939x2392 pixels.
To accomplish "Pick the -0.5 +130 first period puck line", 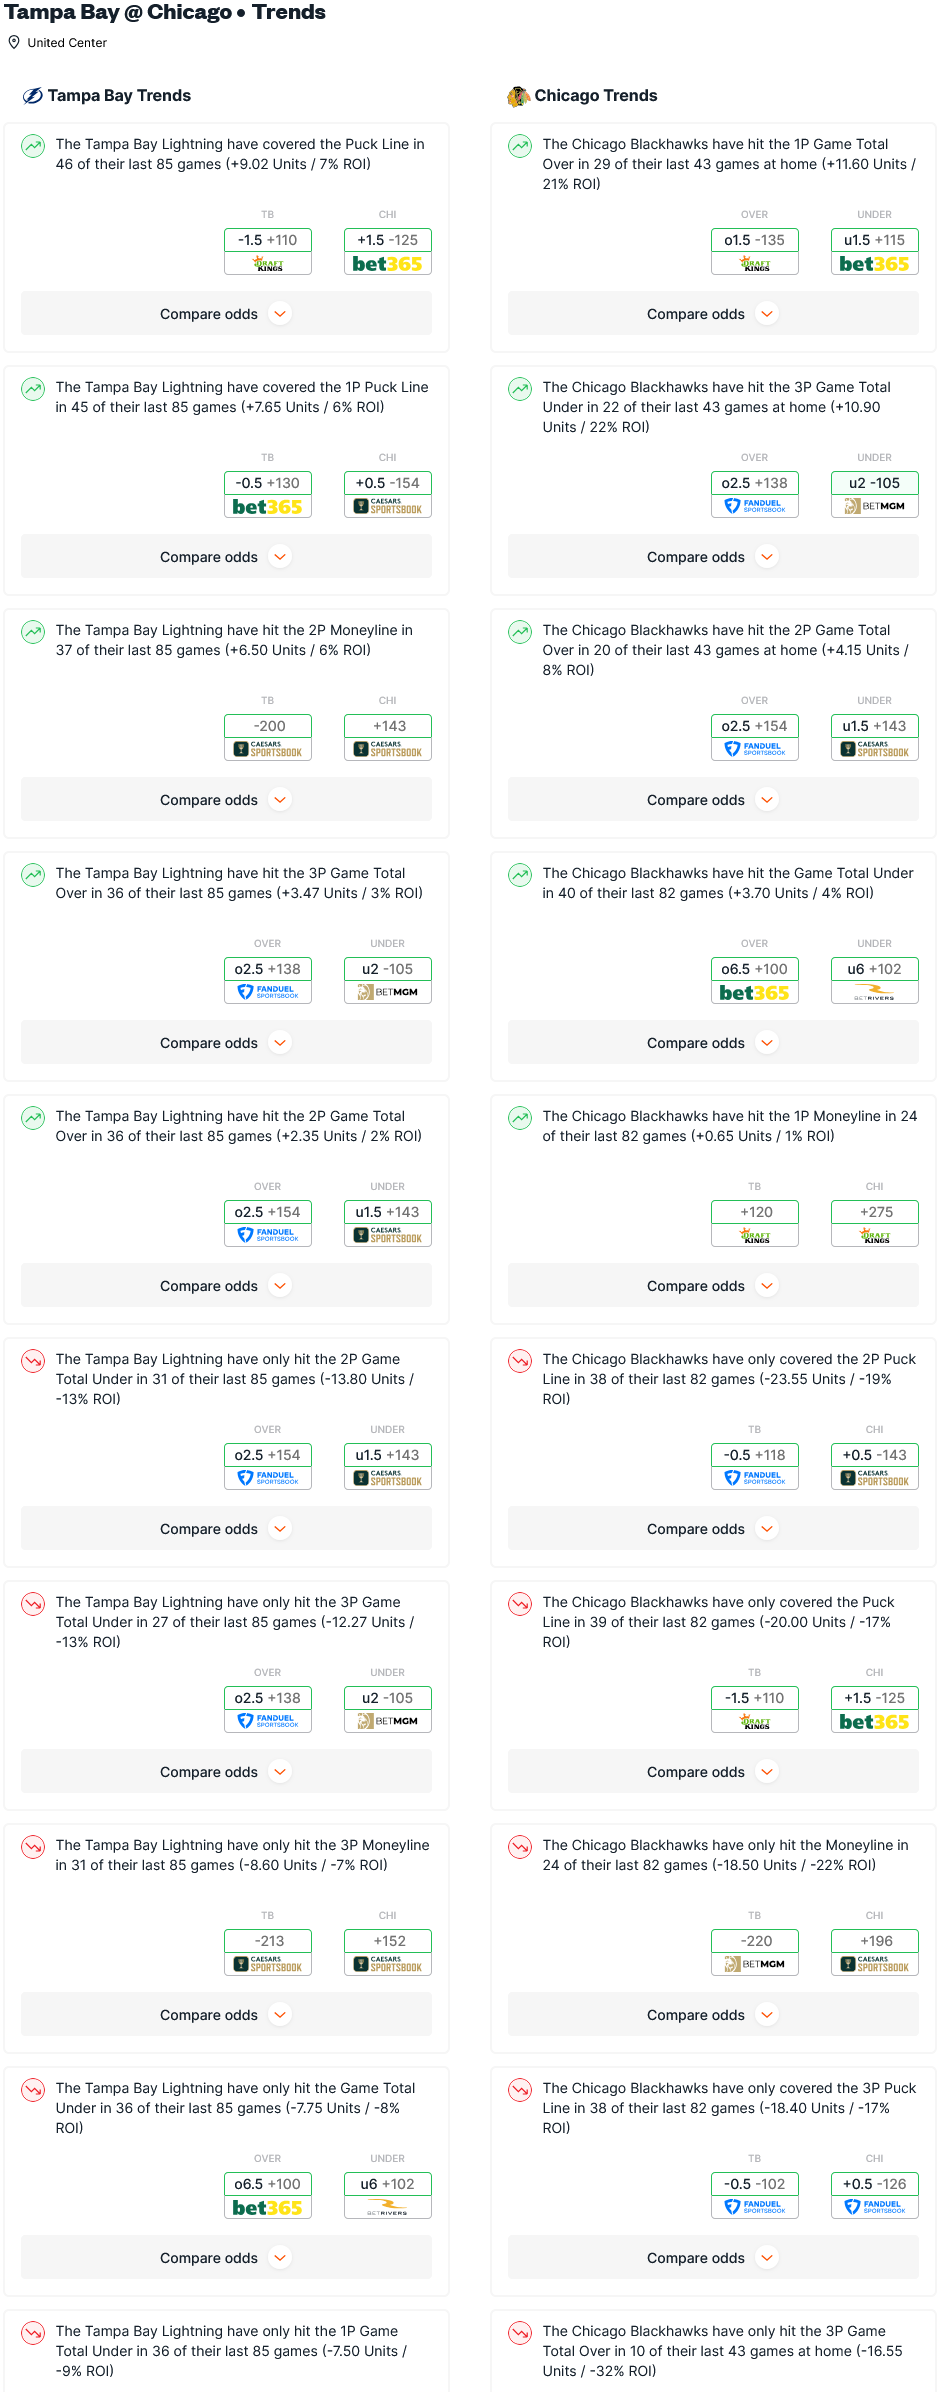I will 268,483.
